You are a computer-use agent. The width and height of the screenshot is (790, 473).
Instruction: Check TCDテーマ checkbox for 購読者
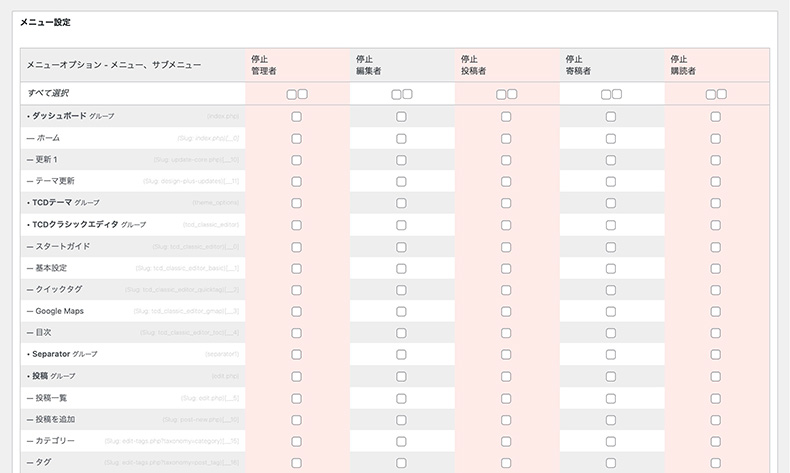click(715, 203)
